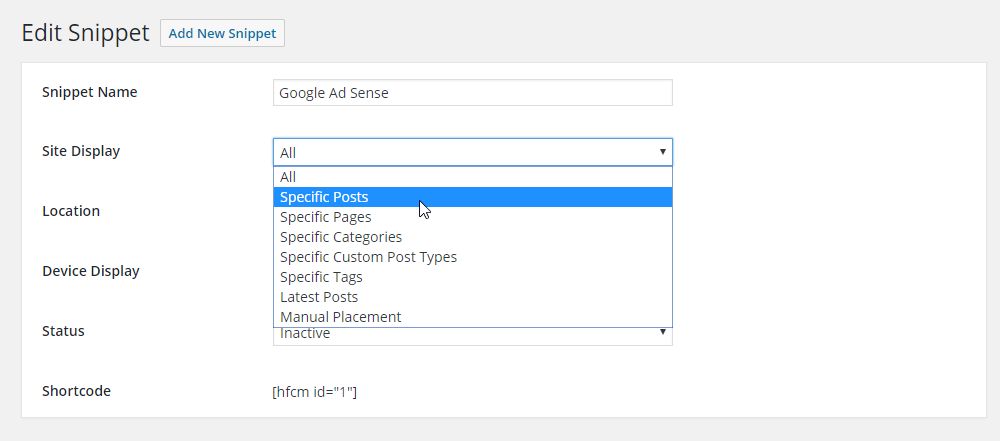Screen dimensions: 1000x441
Task: Pick Specific Pages from the list
Action: pos(473,217)
